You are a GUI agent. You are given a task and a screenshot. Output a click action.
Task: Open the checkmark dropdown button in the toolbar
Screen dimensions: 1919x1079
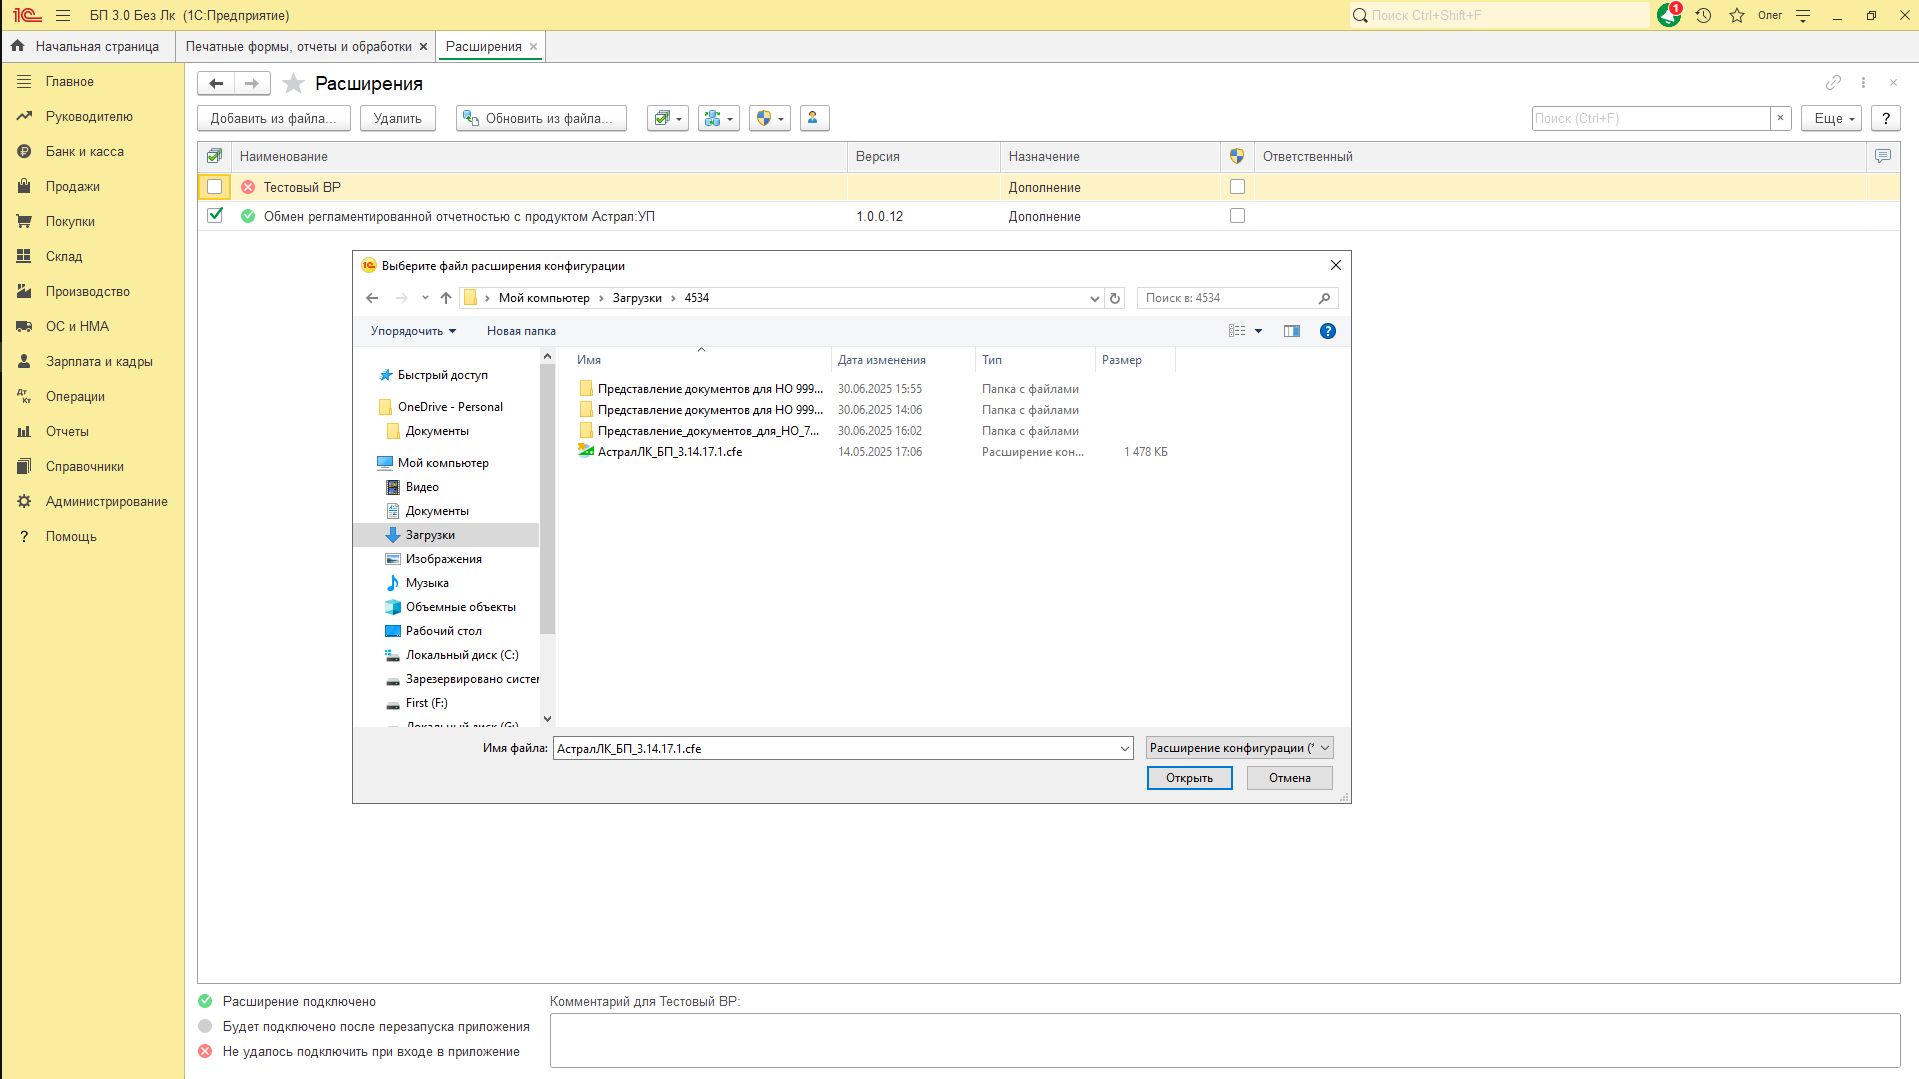[667, 118]
